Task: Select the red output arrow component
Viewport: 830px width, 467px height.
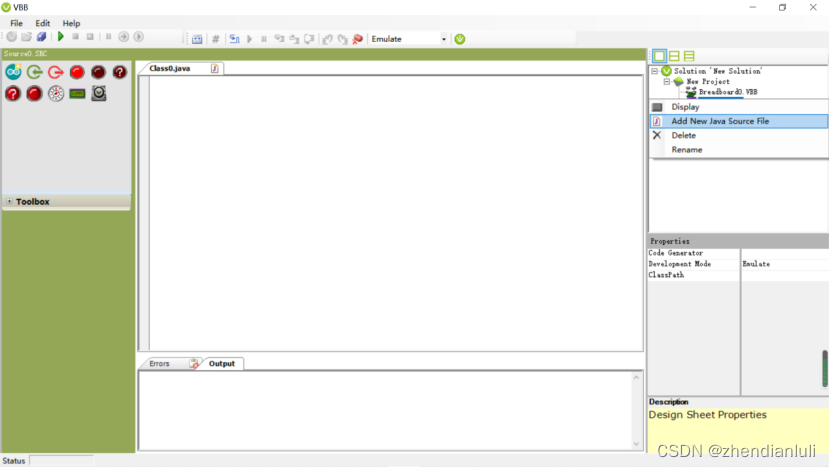Action: 56,72
